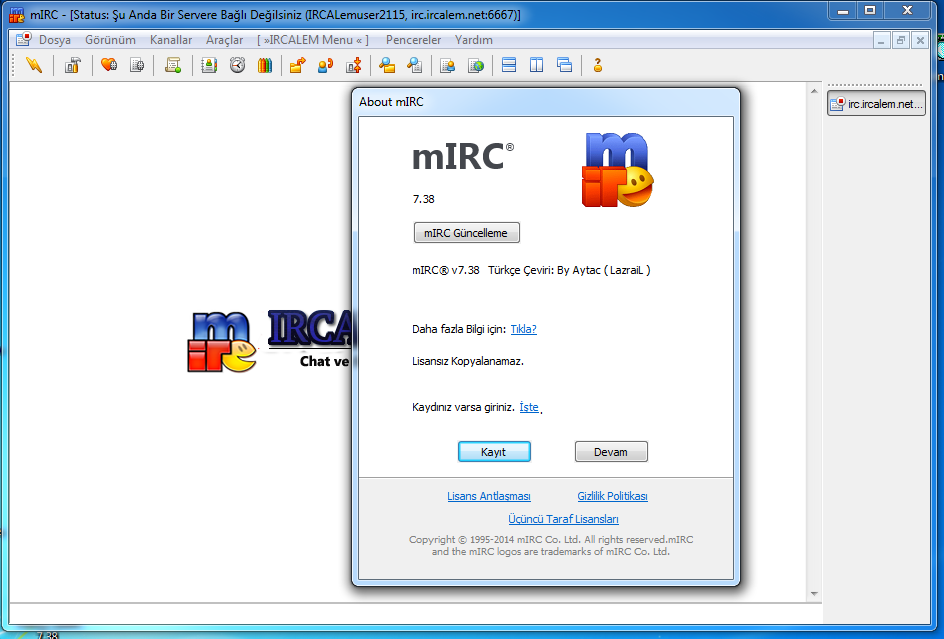
Task: Click the status window up scroll arrow
Action: coord(814,92)
